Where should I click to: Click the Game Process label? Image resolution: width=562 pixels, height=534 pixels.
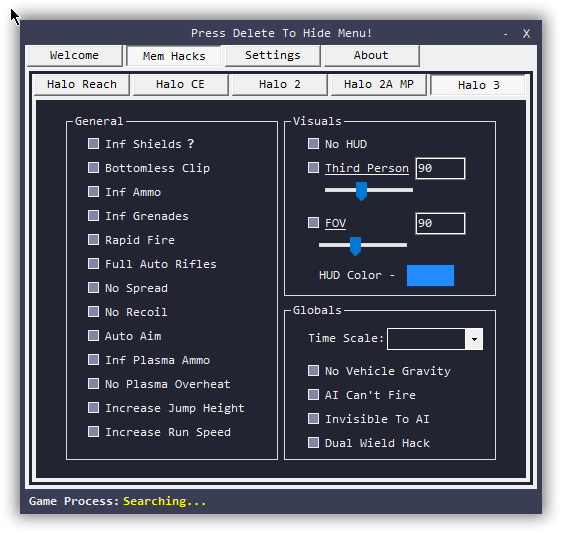point(74,501)
